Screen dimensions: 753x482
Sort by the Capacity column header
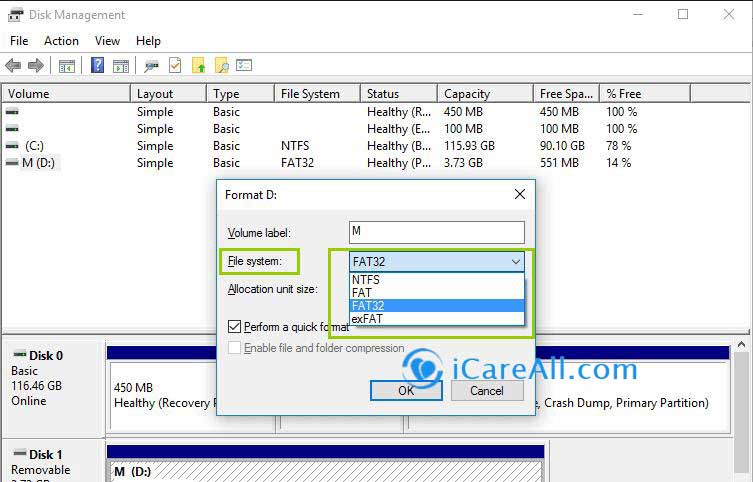point(486,94)
